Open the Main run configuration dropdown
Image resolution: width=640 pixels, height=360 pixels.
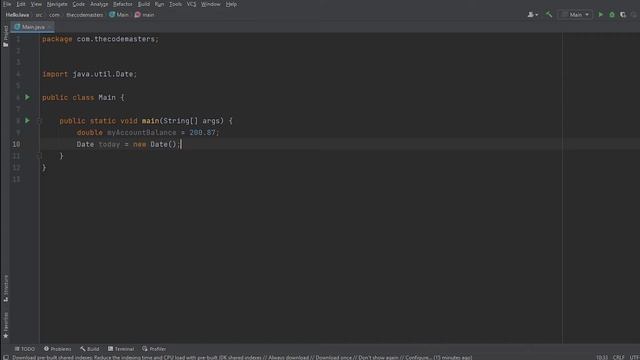point(576,15)
